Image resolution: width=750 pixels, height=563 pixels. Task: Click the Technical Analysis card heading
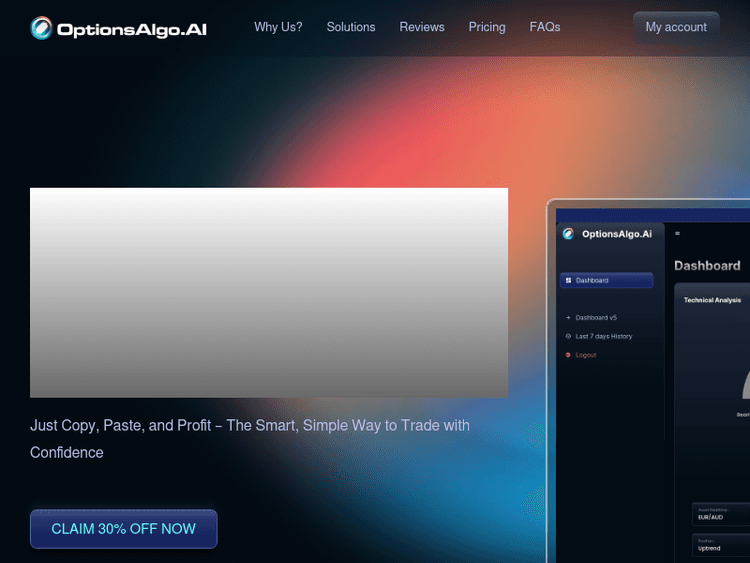pos(712,300)
